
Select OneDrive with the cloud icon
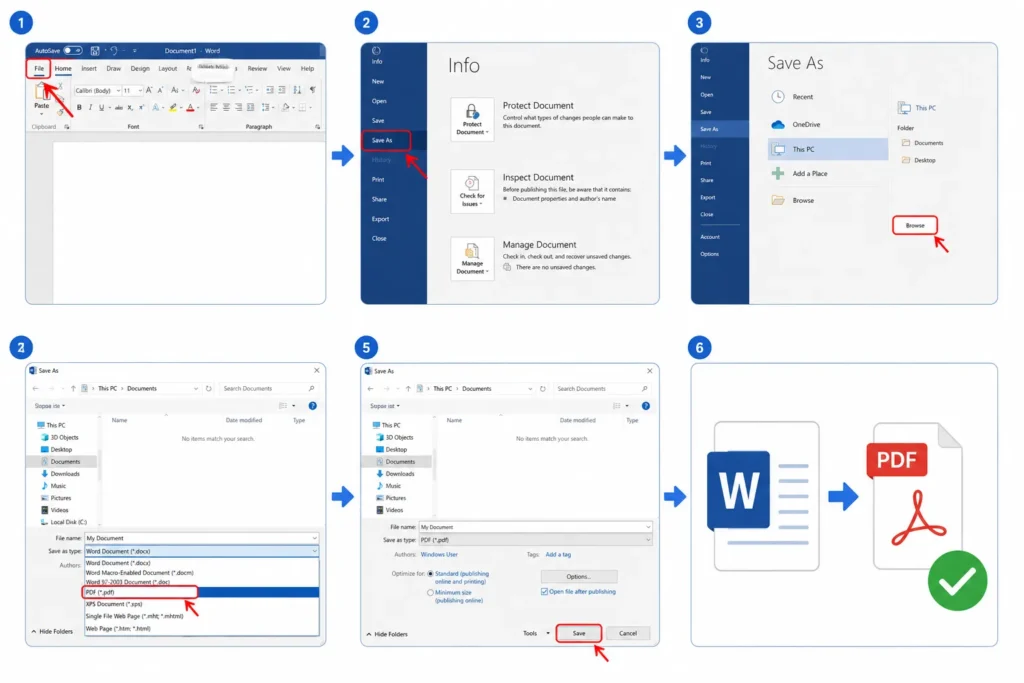(797, 124)
